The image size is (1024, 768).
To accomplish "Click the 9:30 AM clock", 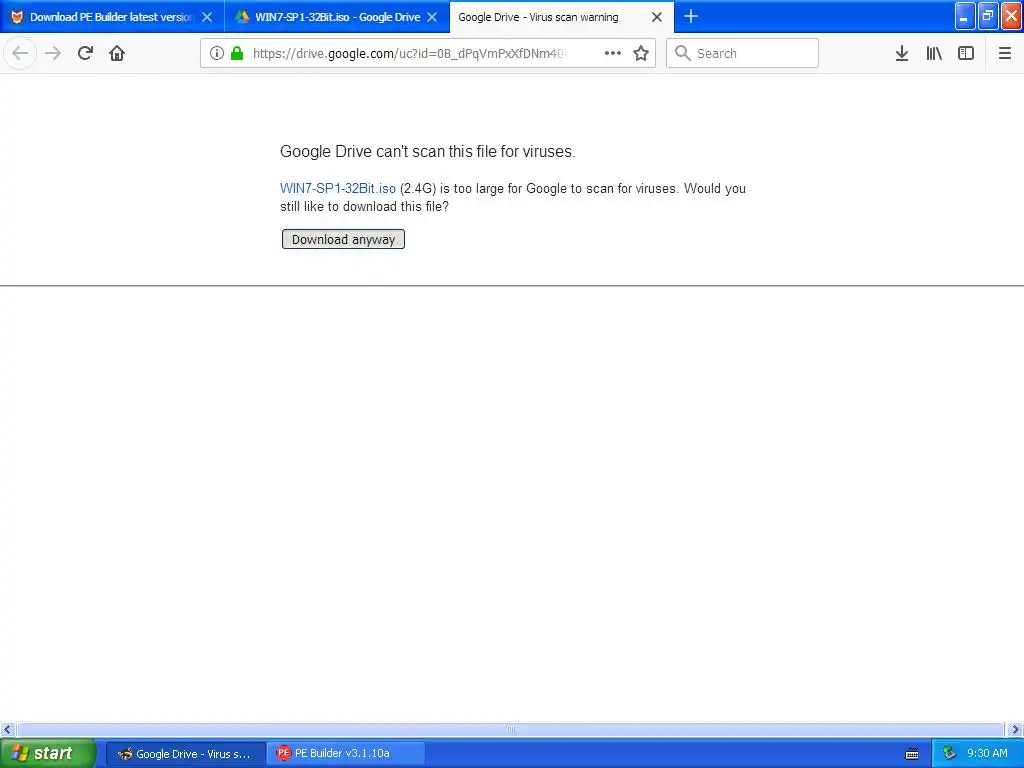I will coord(987,754).
